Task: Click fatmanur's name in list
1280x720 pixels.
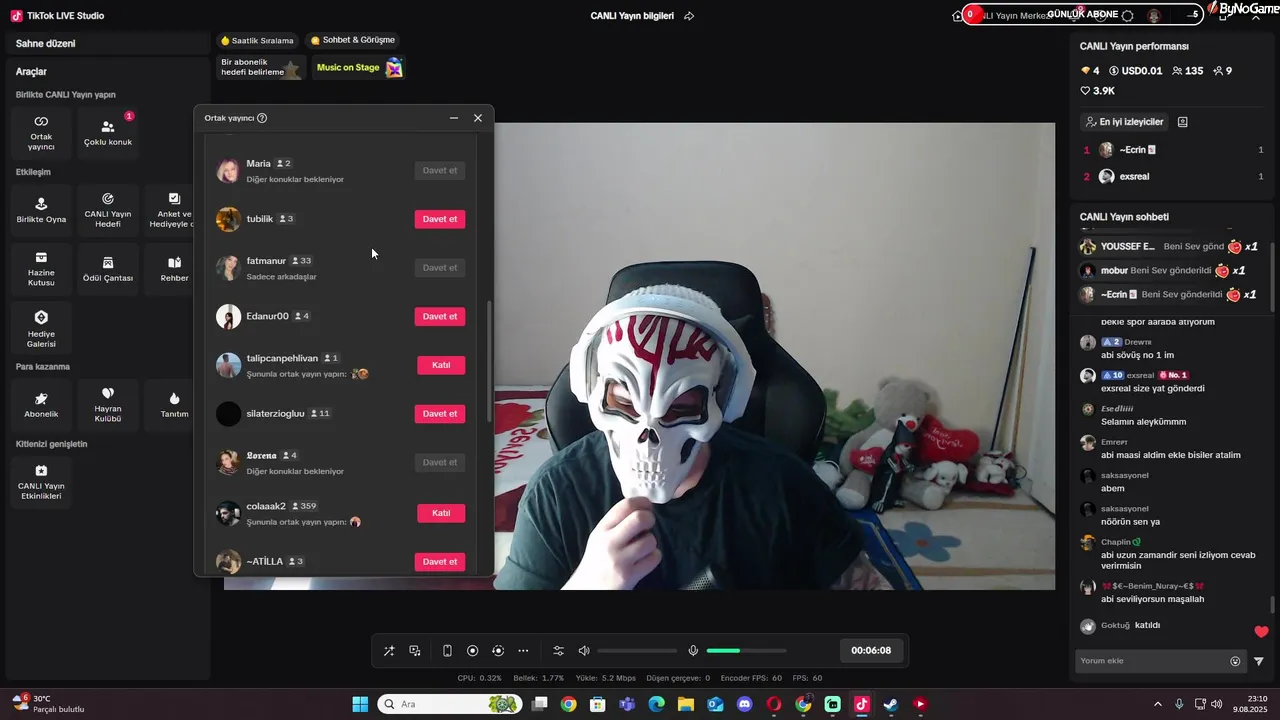Action: point(266,261)
